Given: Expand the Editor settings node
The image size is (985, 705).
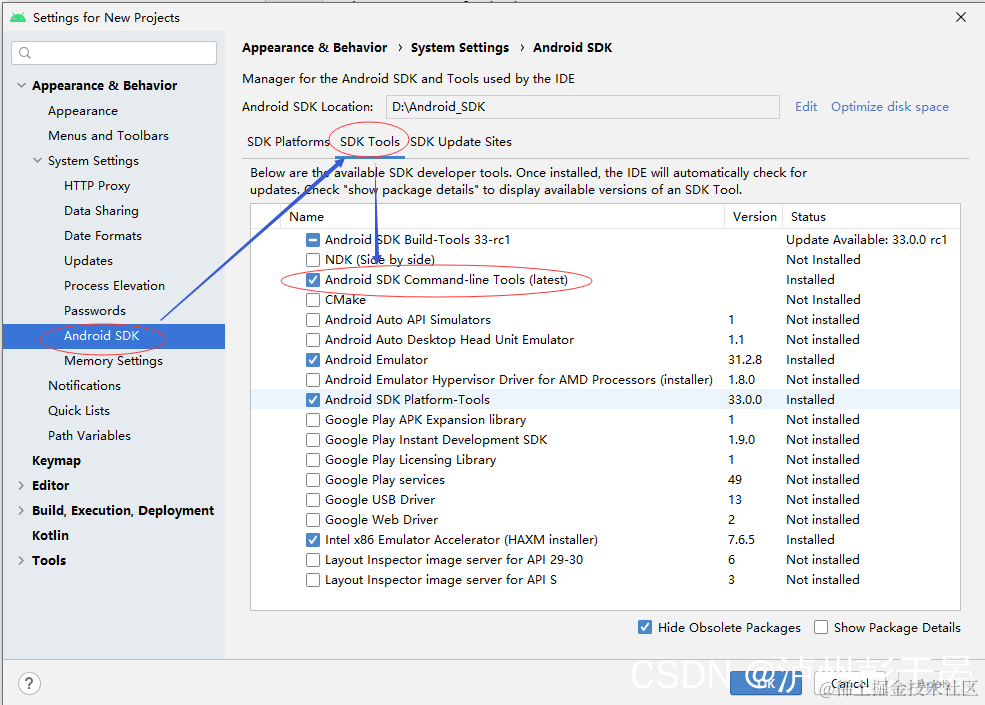Looking at the screenshot, I should click(21, 486).
